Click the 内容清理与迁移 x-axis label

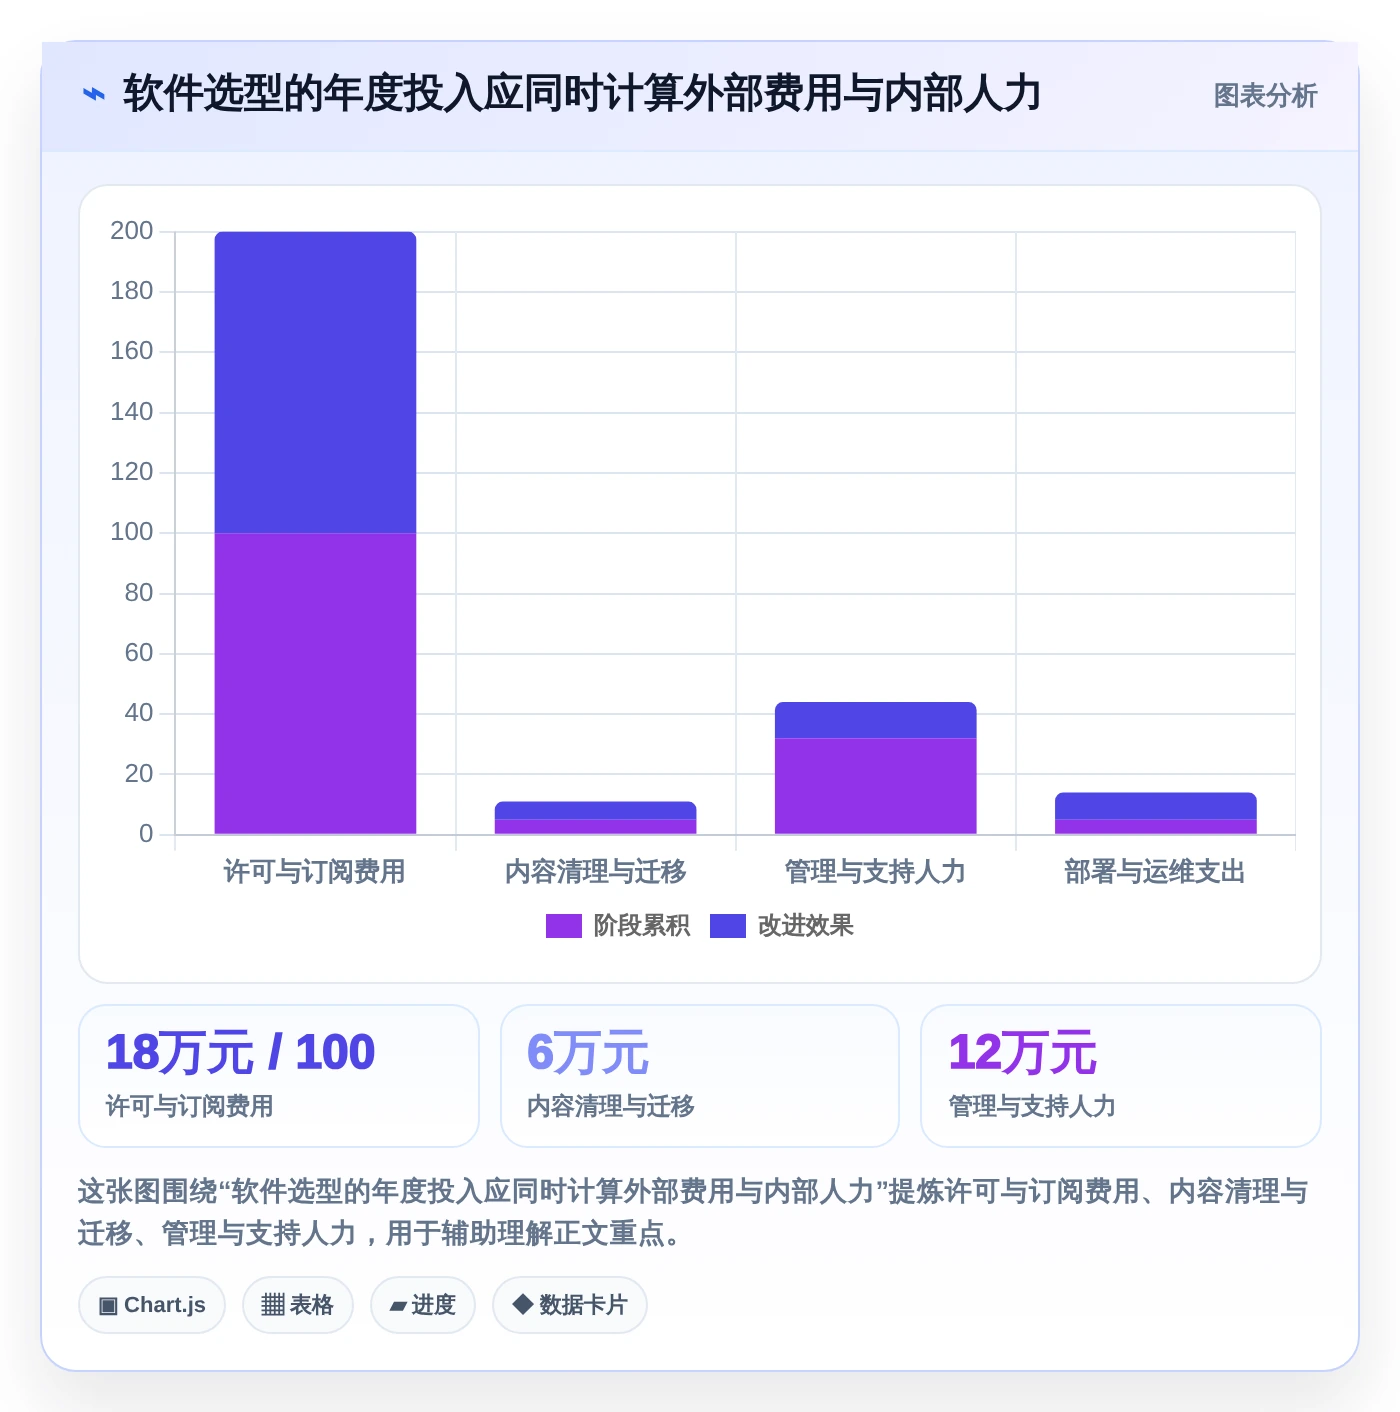(x=596, y=872)
